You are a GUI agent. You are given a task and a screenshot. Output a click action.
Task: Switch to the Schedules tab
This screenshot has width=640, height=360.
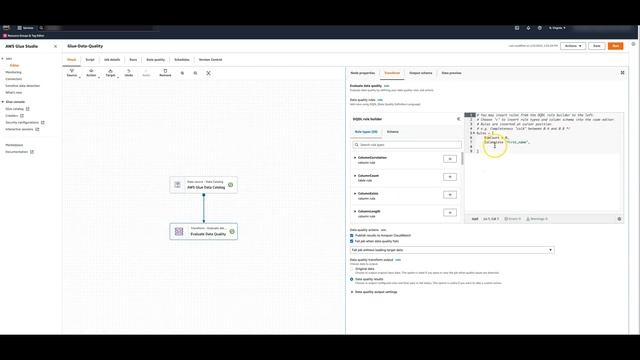[182, 60]
